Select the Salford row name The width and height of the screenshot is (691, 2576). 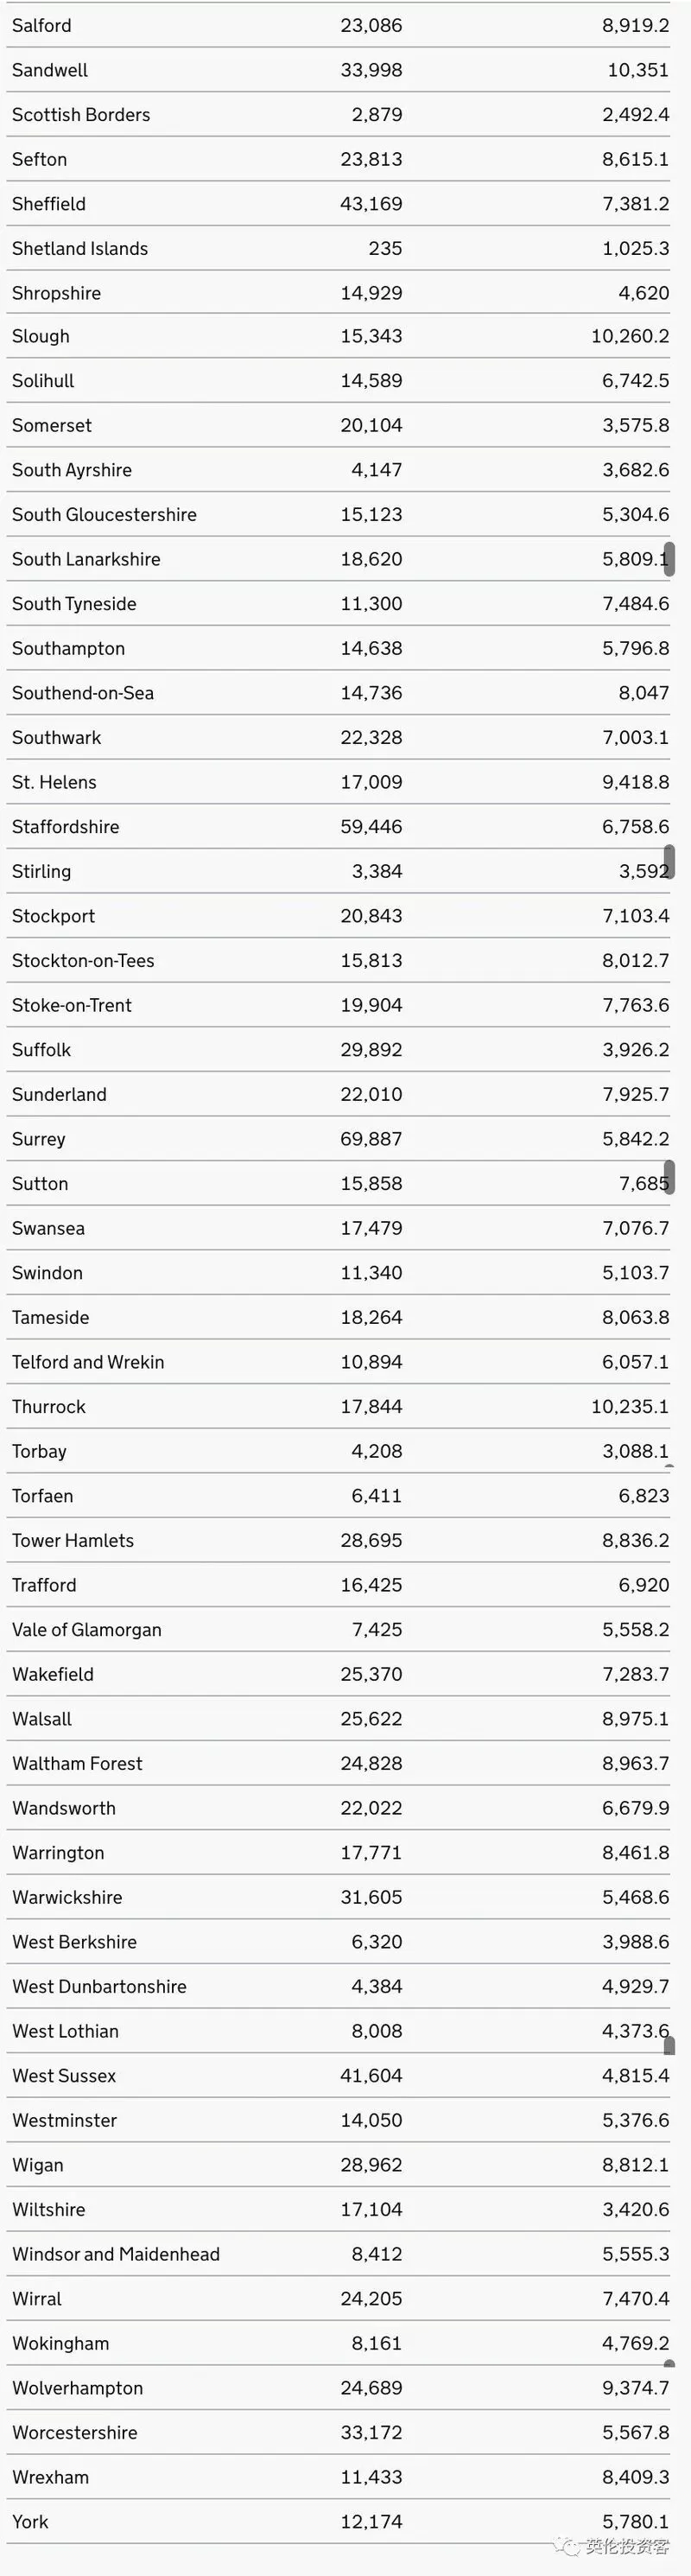[41, 25]
